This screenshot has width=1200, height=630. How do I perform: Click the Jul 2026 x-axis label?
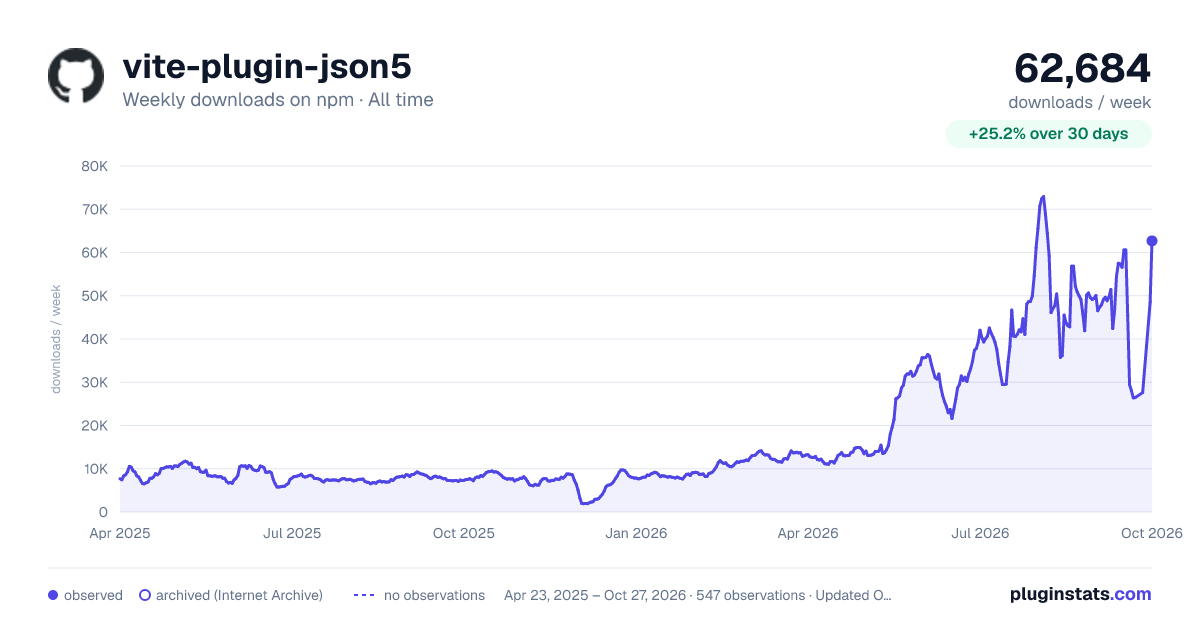pyautogui.click(x=979, y=533)
